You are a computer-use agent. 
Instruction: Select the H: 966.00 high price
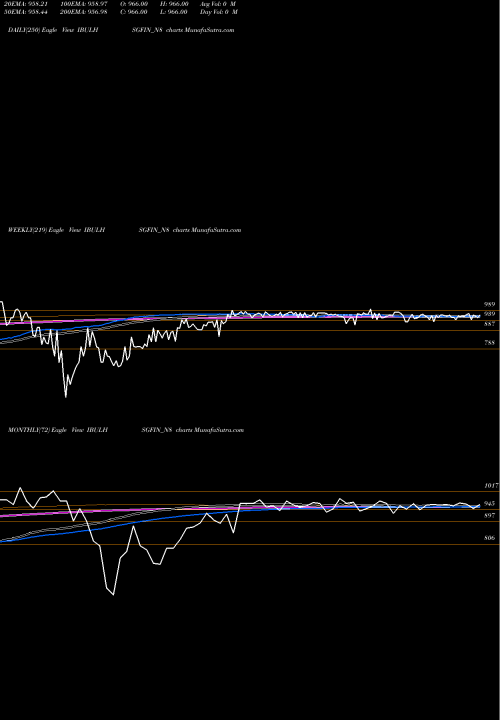pyautogui.click(x=174, y=4)
